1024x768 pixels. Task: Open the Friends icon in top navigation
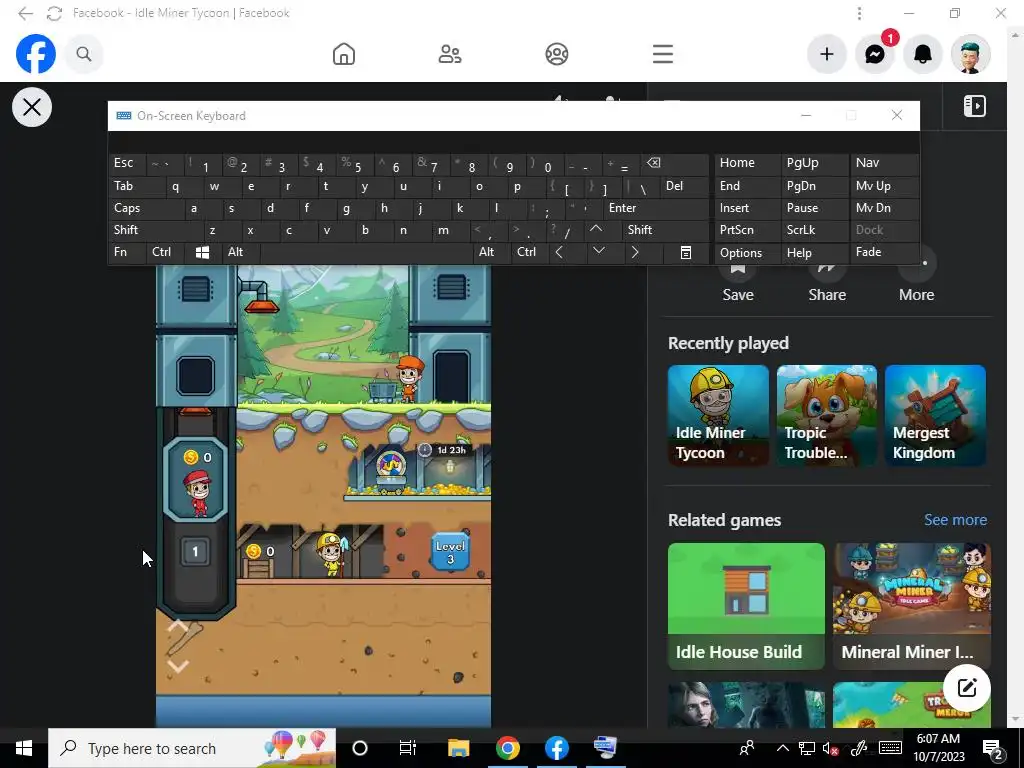[450, 54]
